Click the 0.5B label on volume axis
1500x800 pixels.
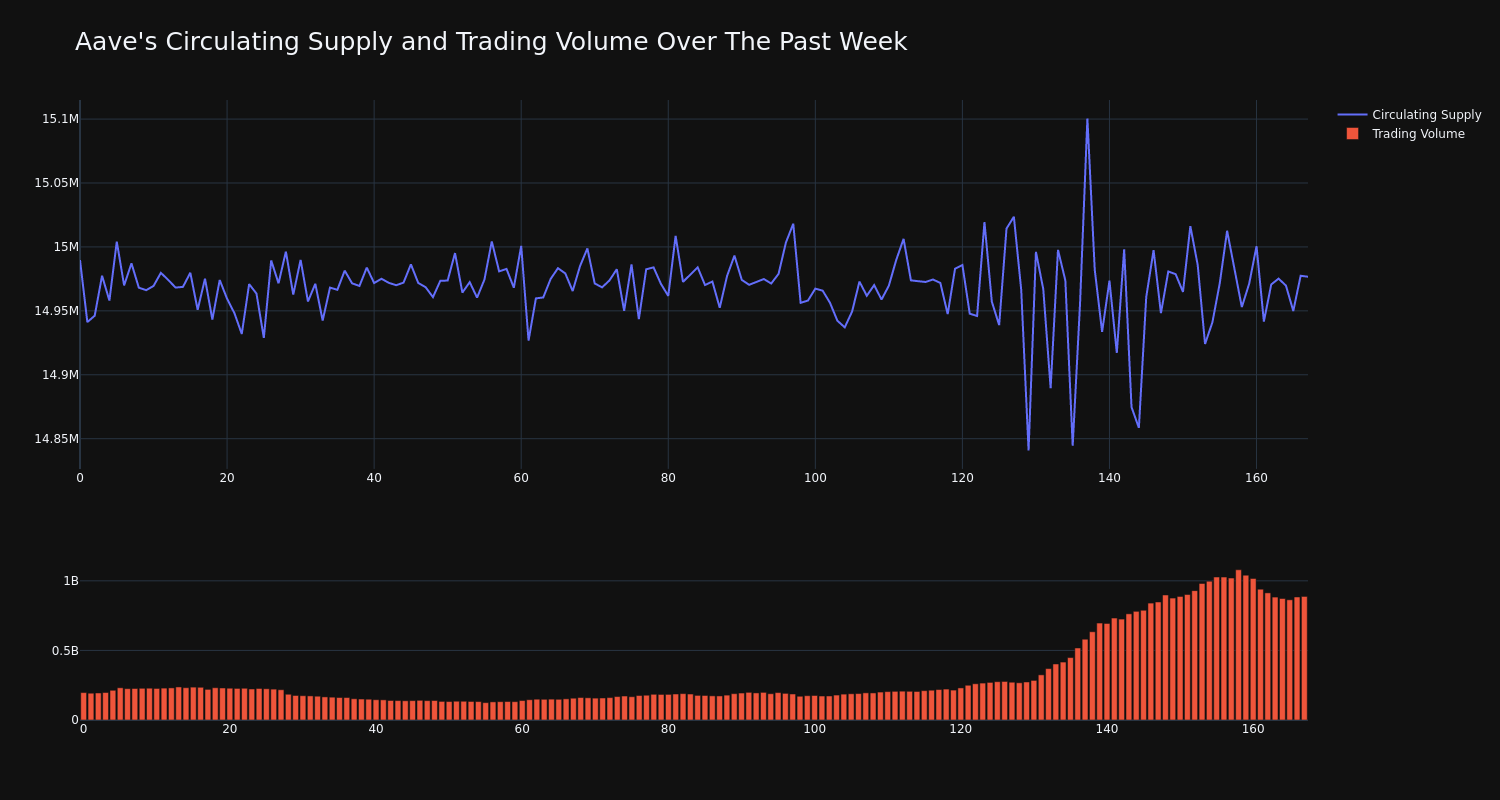pyautogui.click(x=65, y=650)
